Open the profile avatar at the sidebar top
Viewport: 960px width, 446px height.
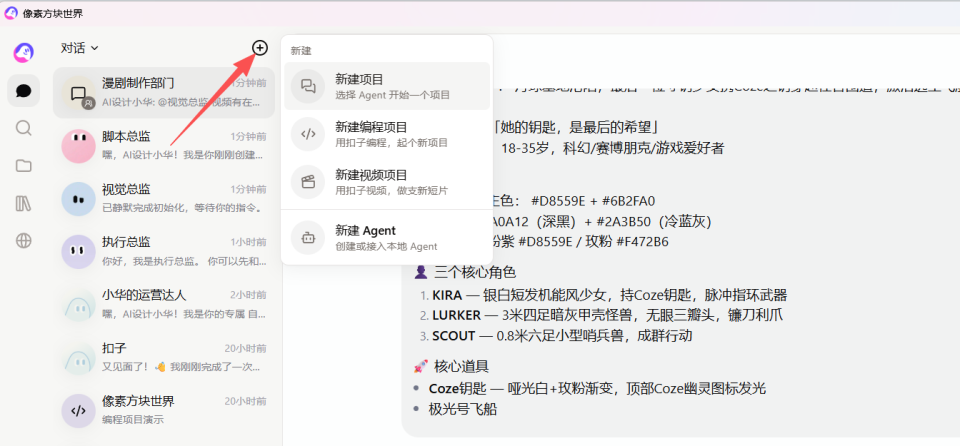point(24,53)
